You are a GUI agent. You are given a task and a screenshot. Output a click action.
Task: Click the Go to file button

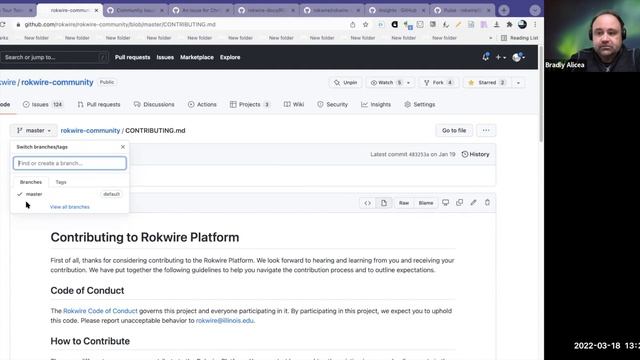[x=454, y=131]
